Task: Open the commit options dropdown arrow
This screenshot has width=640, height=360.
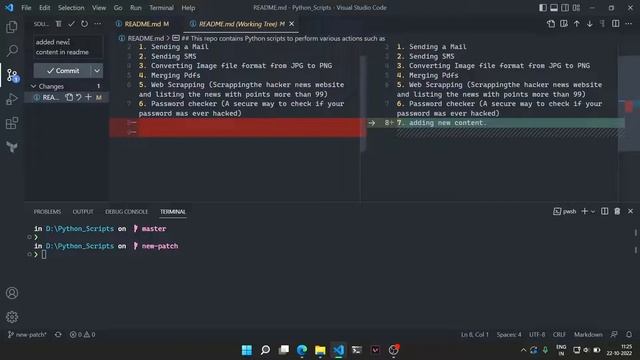Action: click(x=97, y=71)
